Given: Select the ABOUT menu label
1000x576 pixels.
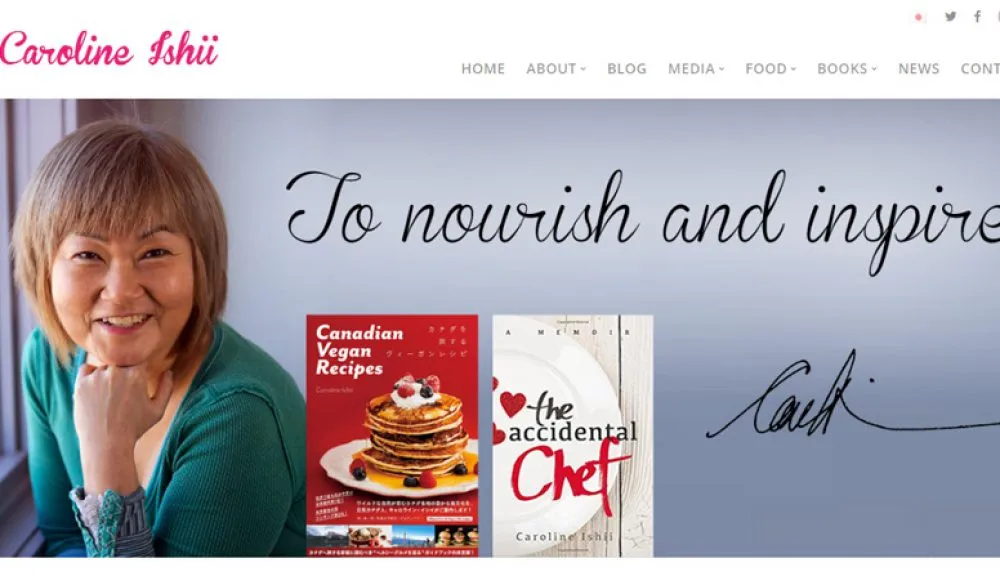Looking at the screenshot, I should (551, 68).
